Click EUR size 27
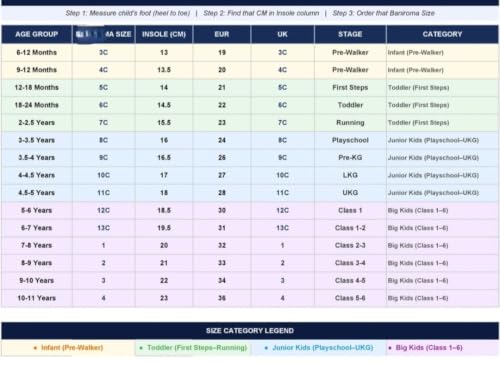Image resolution: width=500 pixels, height=365 pixels. (x=222, y=175)
